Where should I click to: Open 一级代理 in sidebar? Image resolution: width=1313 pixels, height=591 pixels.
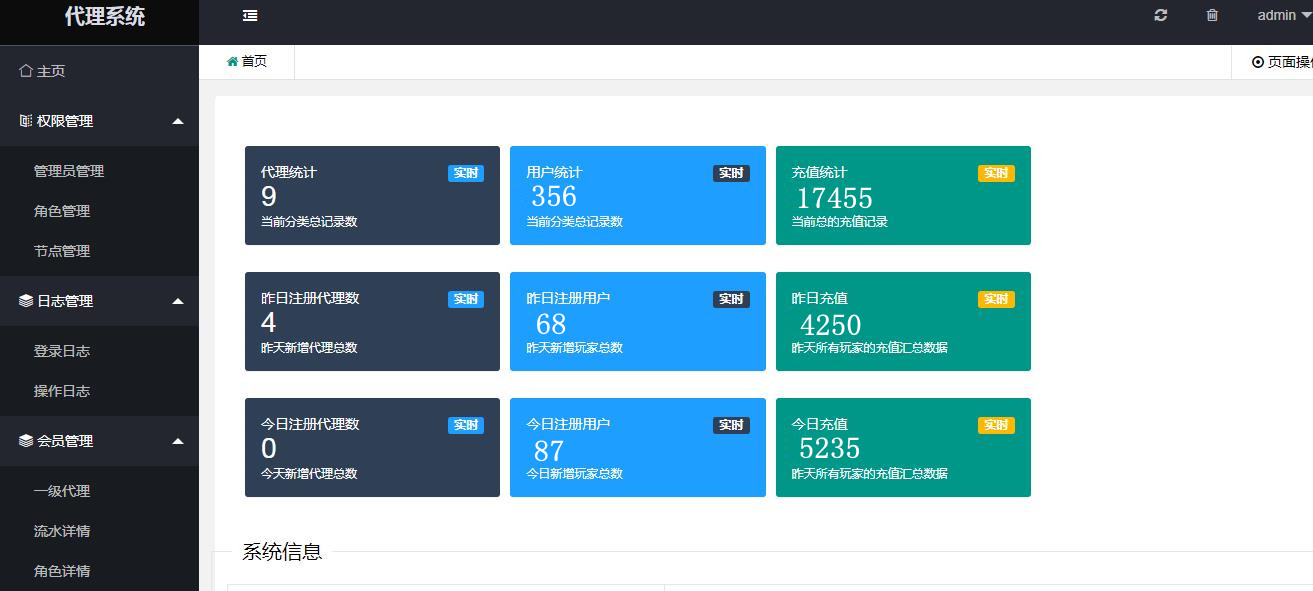pyautogui.click(x=62, y=491)
